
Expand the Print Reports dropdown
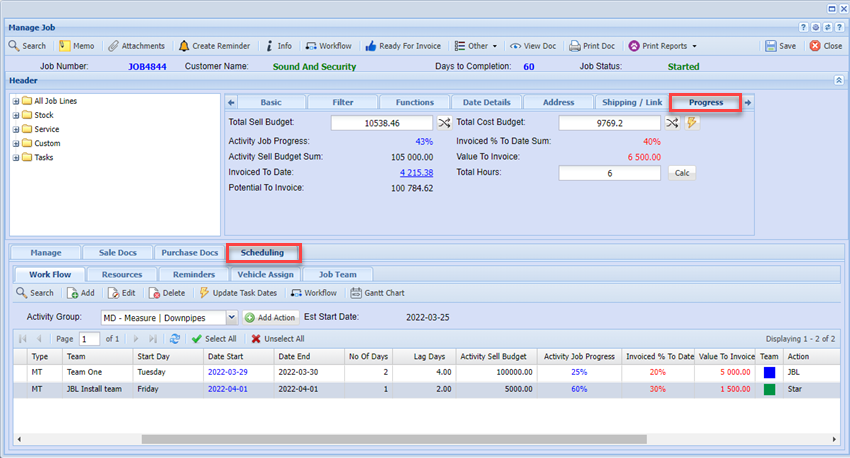tap(694, 46)
